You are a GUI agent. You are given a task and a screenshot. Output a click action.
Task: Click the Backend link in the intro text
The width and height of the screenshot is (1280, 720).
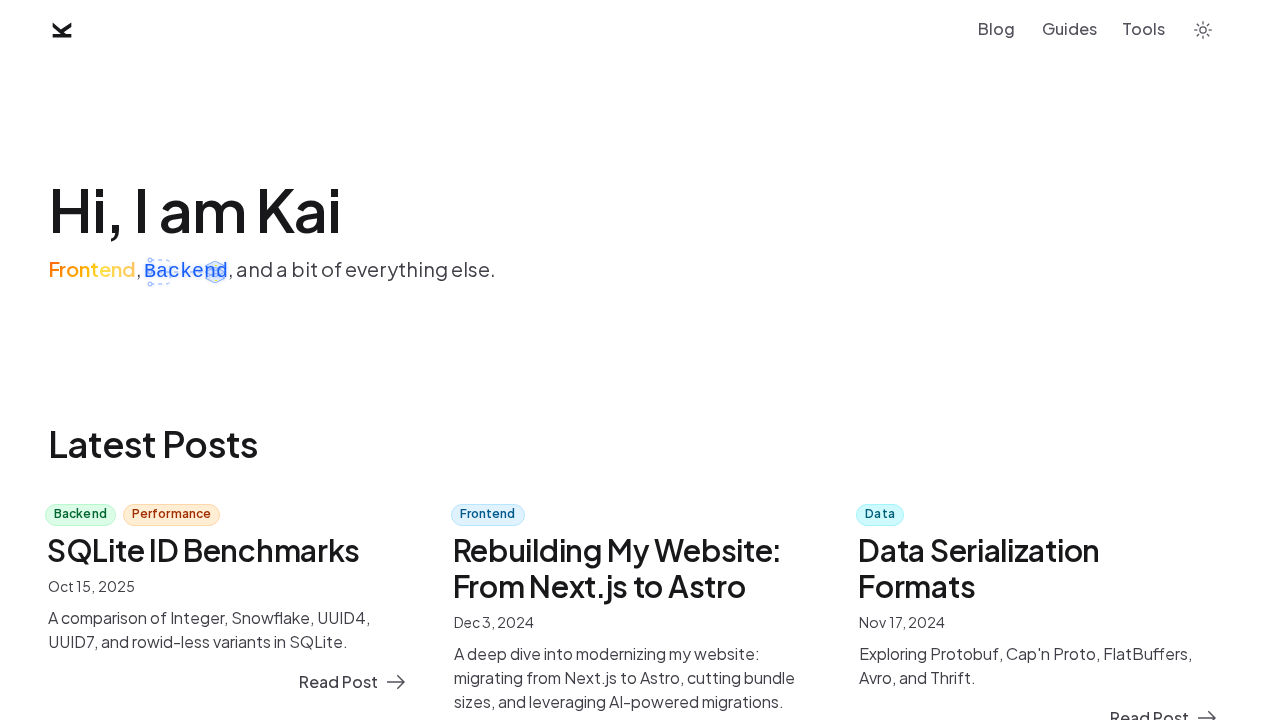(186, 268)
